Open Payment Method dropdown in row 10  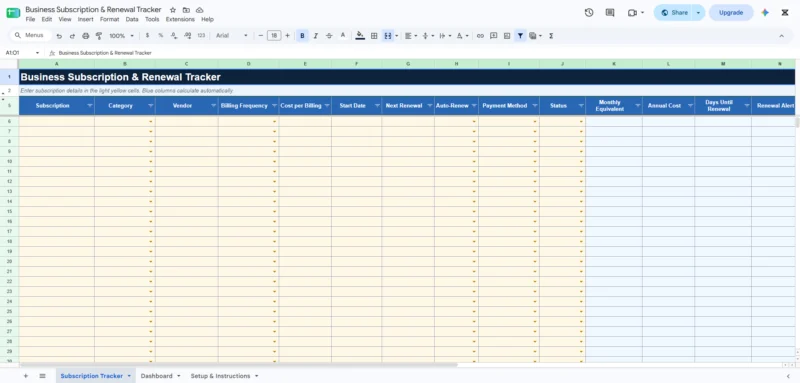point(535,161)
